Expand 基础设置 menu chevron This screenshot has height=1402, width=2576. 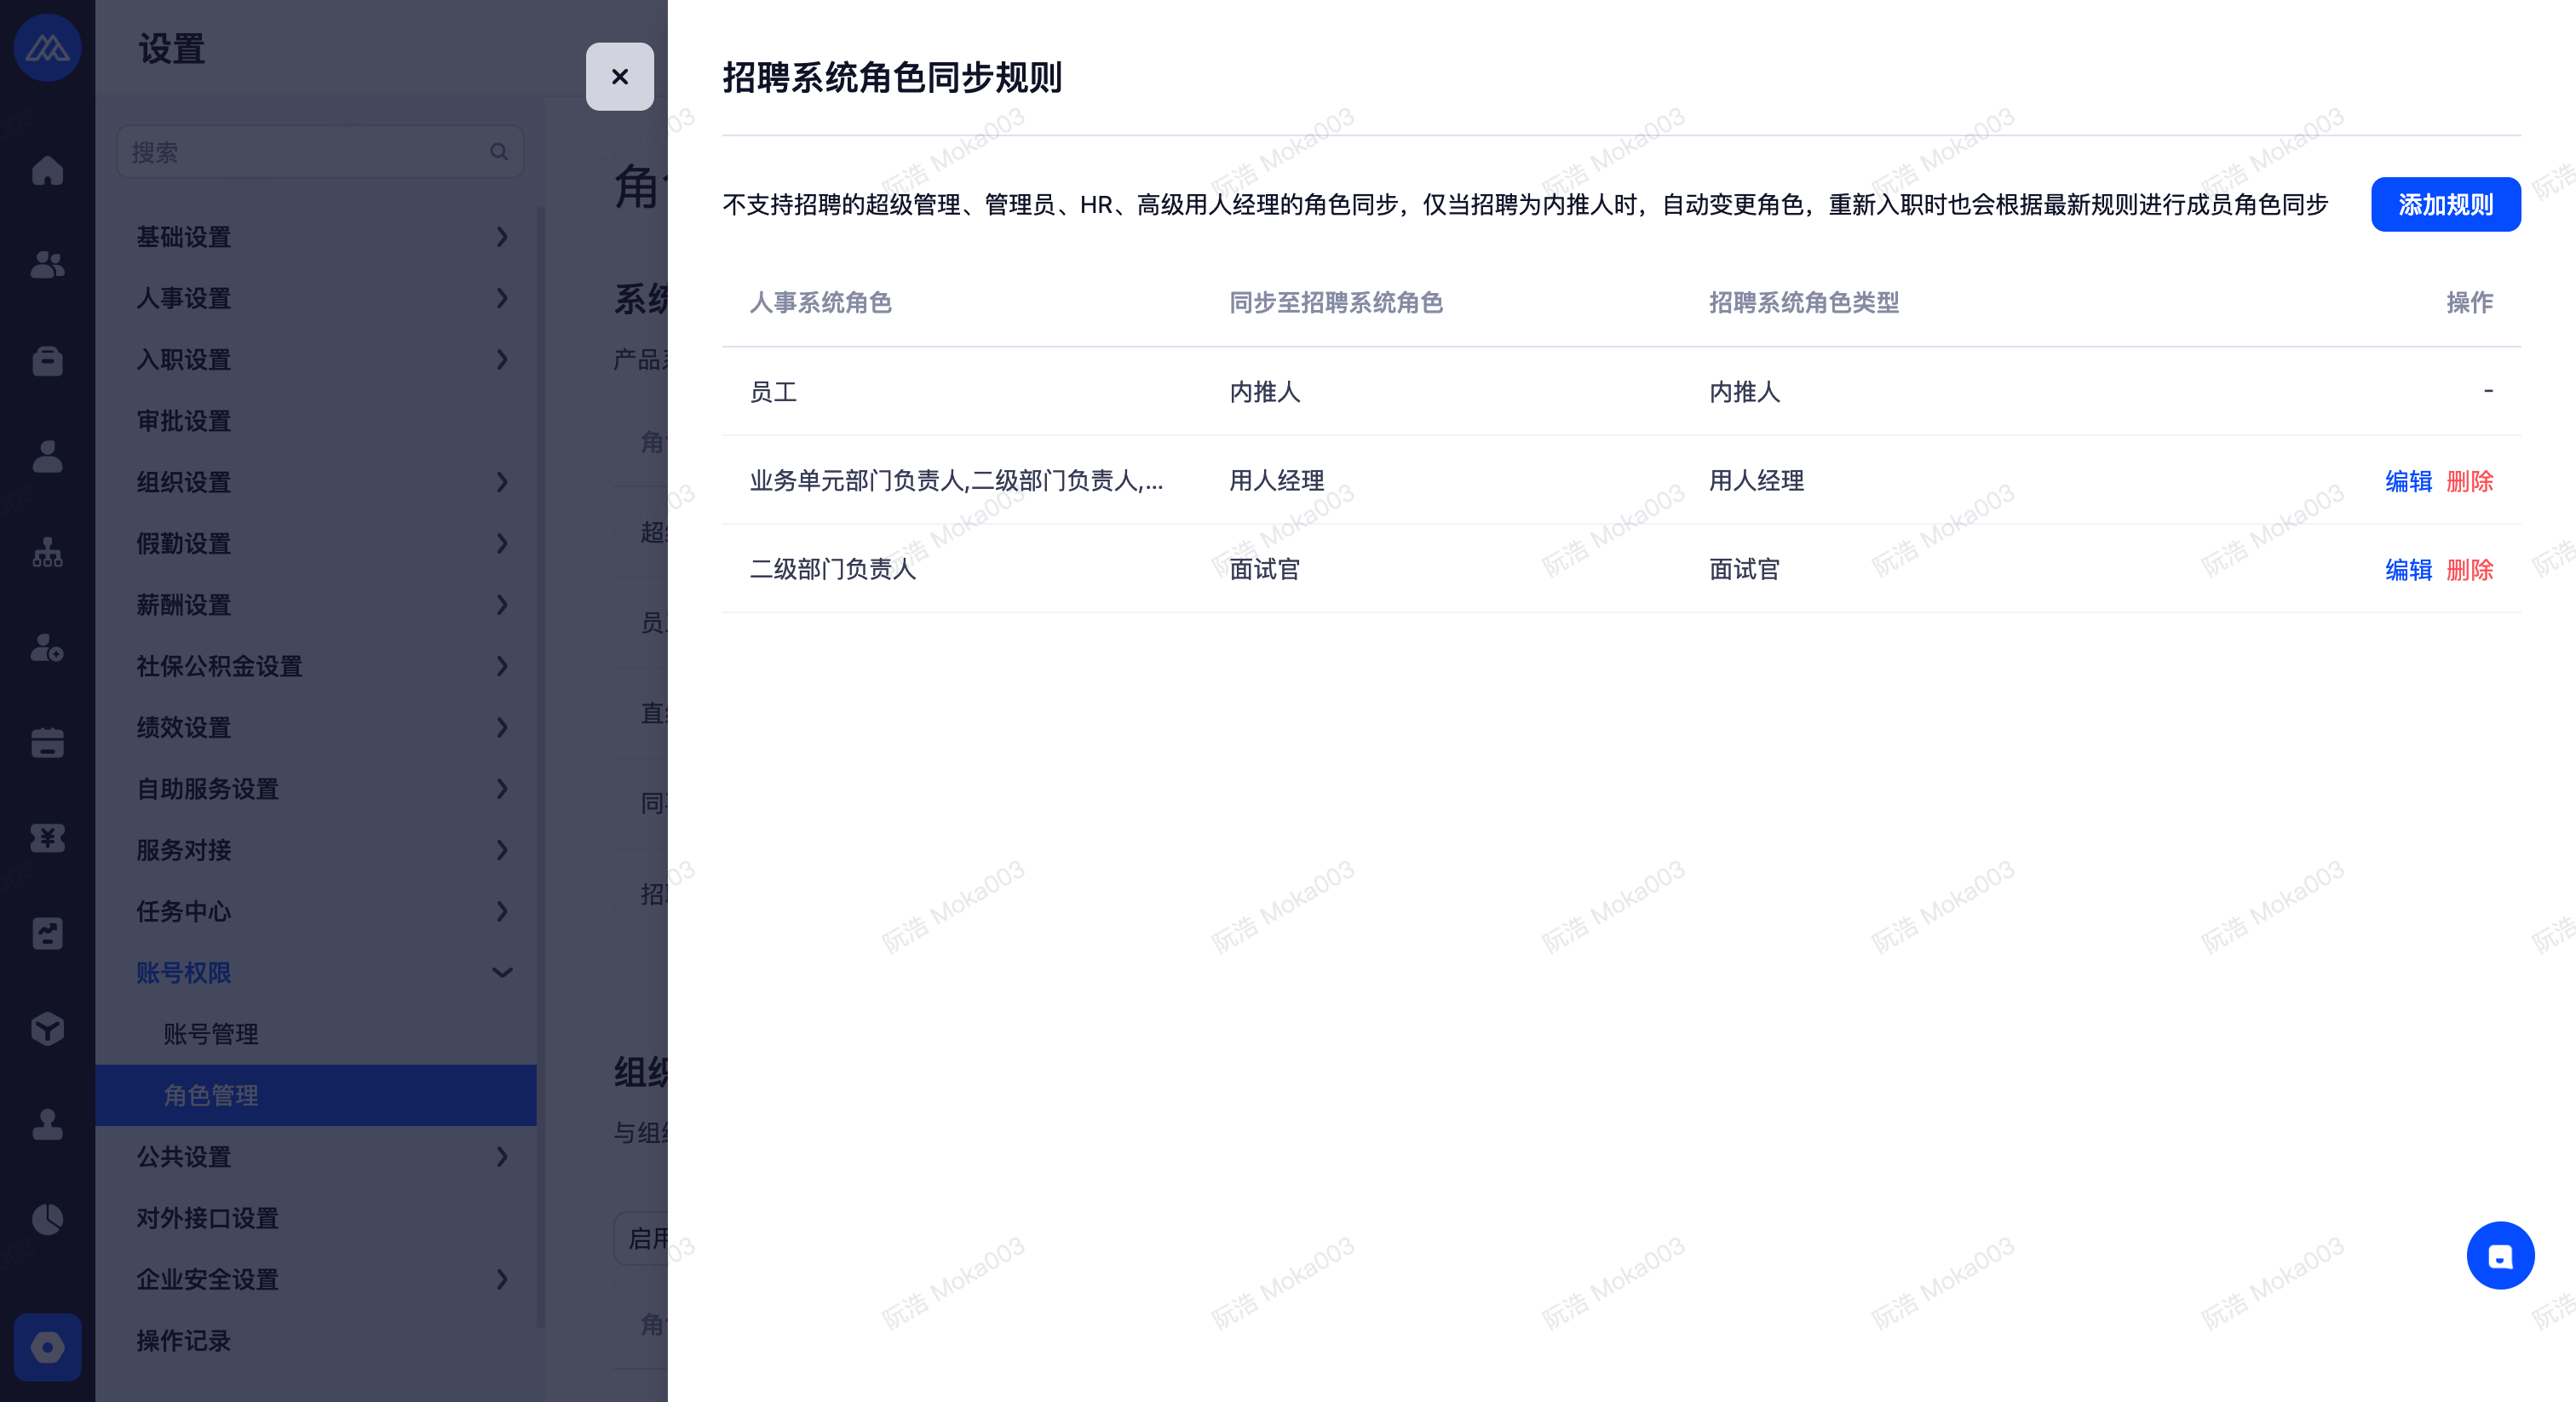502,237
